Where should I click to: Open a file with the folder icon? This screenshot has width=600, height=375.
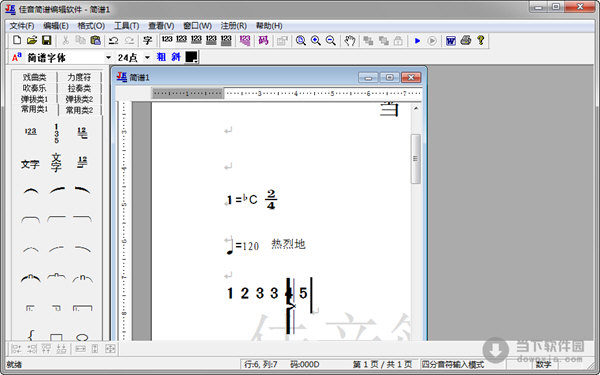click(32, 40)
